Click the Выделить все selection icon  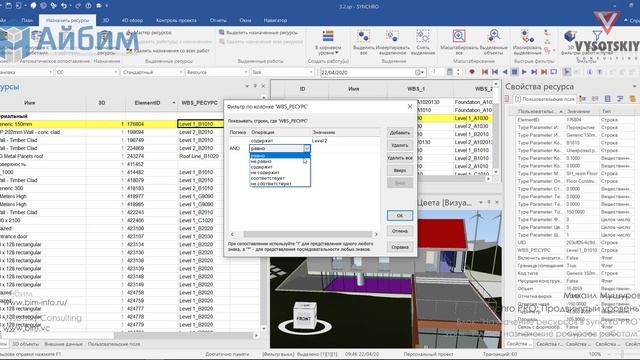(x=363, y=37)
